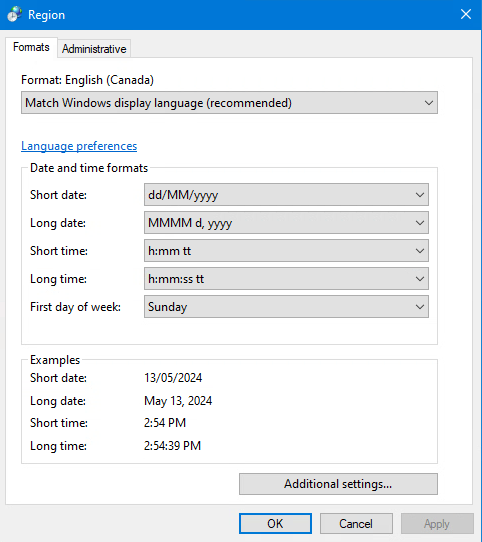Close the Region dialog window
This screenshot has width=482, height=542.
(466, 15)
